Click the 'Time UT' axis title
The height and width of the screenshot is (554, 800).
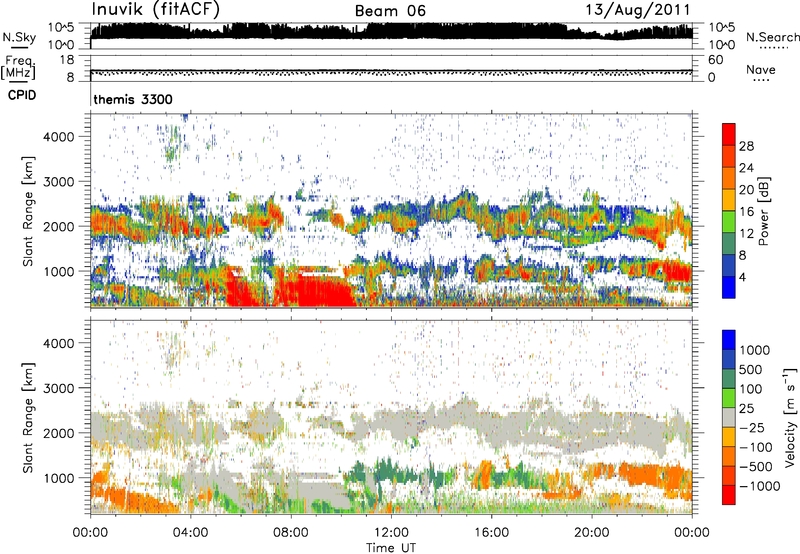tap(391, 548)
